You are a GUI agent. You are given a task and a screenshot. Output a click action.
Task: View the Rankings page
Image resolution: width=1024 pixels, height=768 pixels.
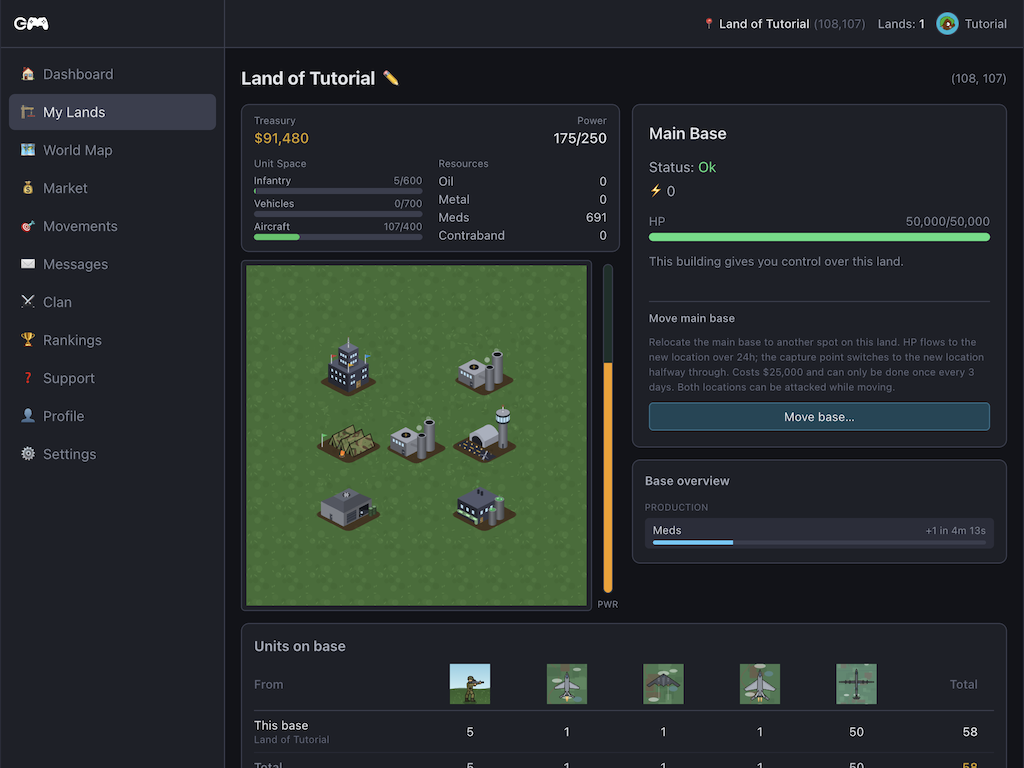pos(112,340)
